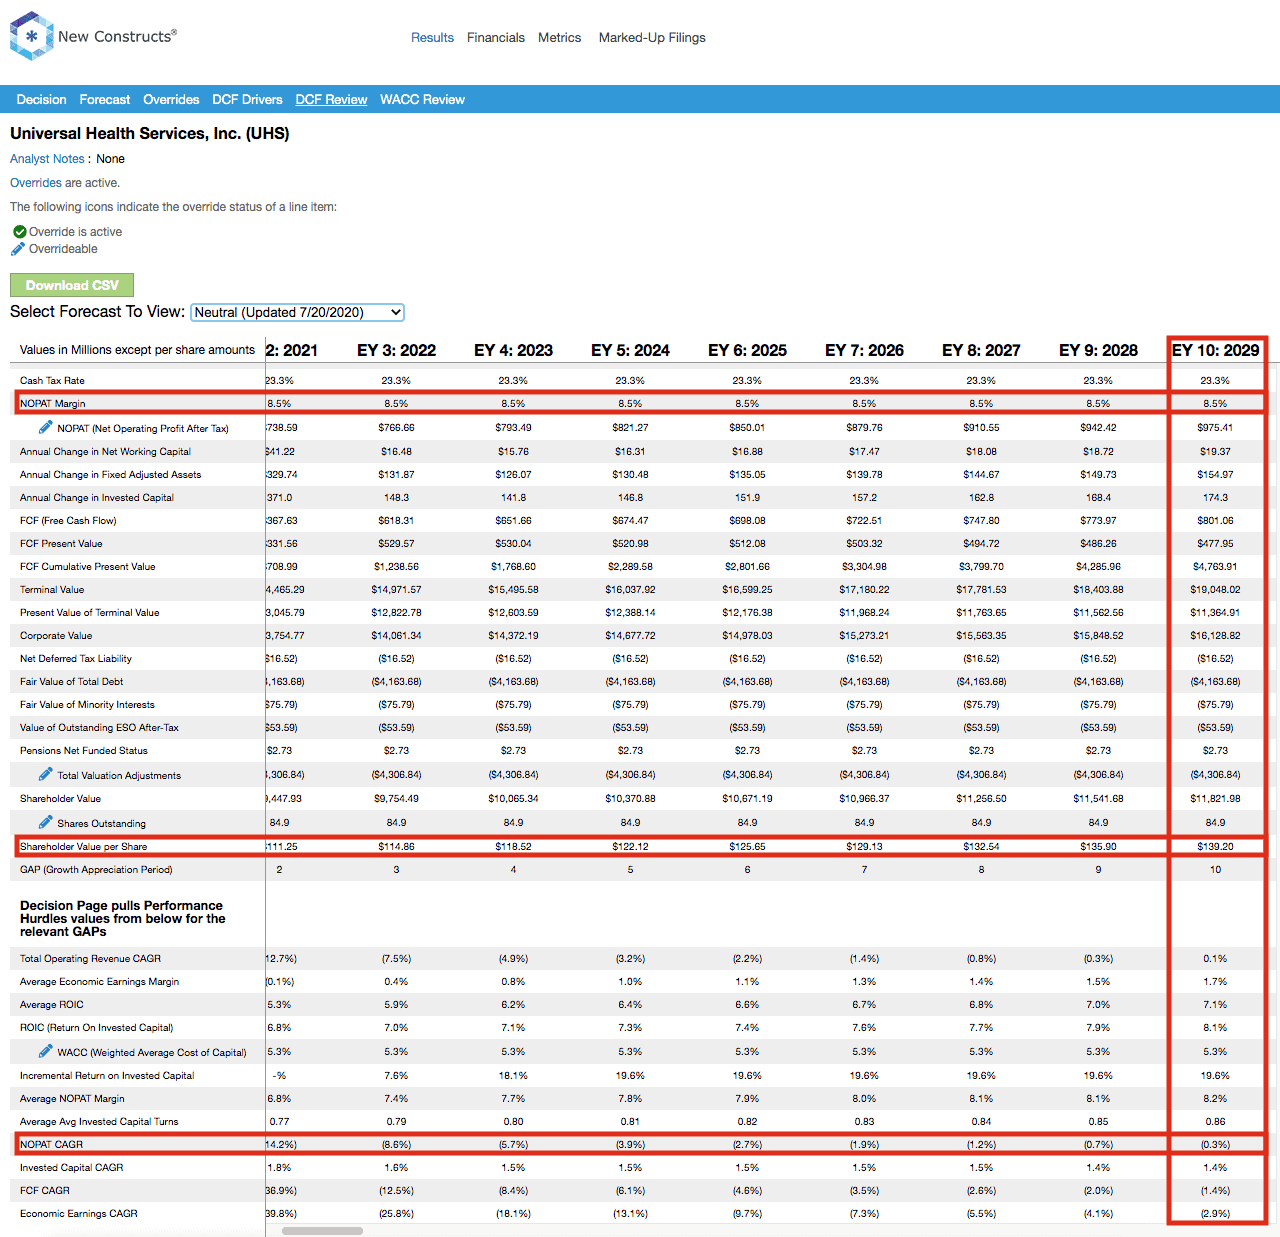Click the 'EY 7: 2026' column header

pos(864,350)
